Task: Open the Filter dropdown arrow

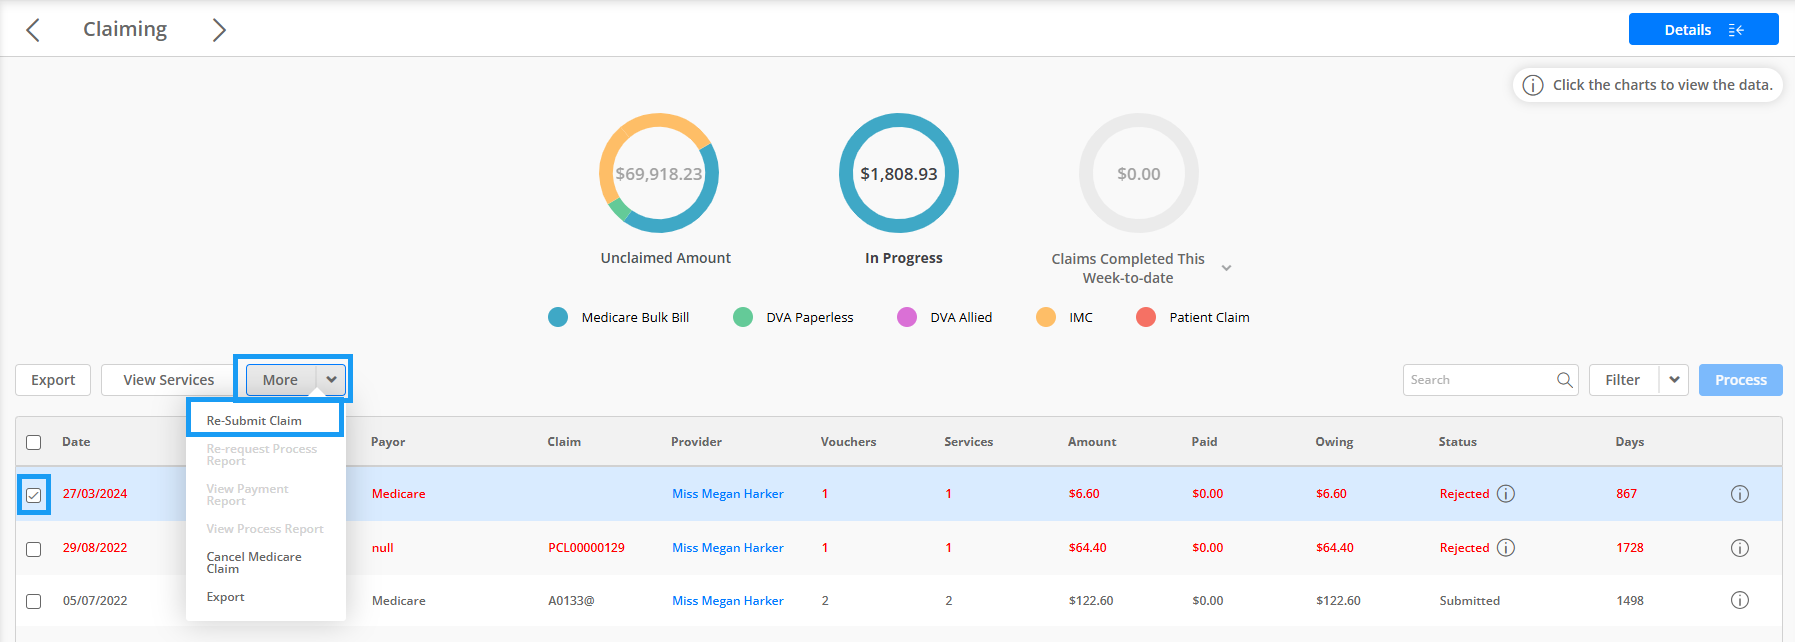Action: pyautogui.click(x=1674, y=380)
